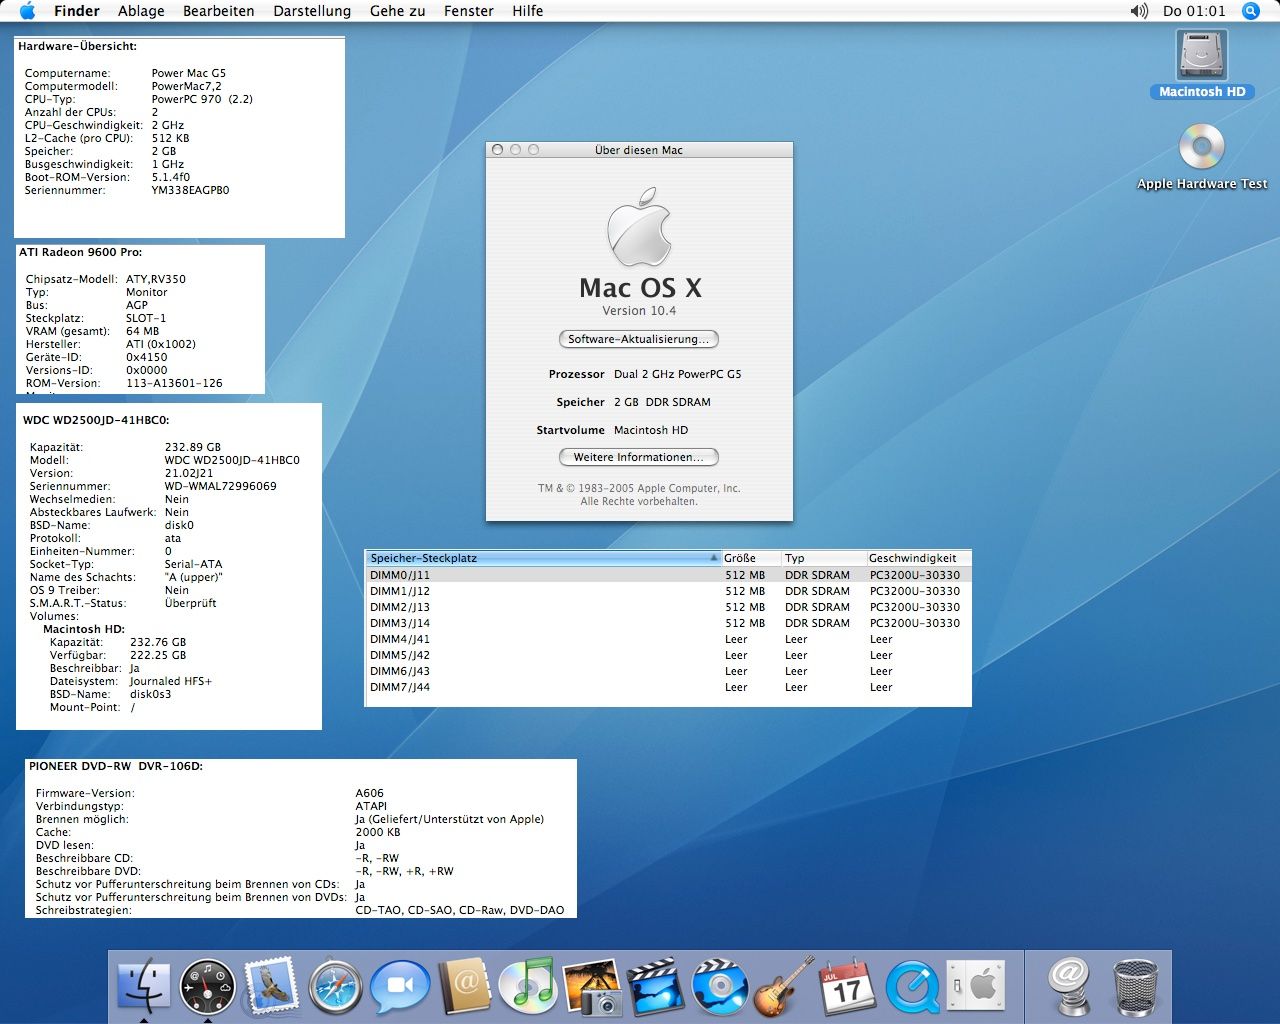Select the DIMM0/J11 row
Screen dimensions: 1280x1024
pyautogui.click(x=668, y=575)
